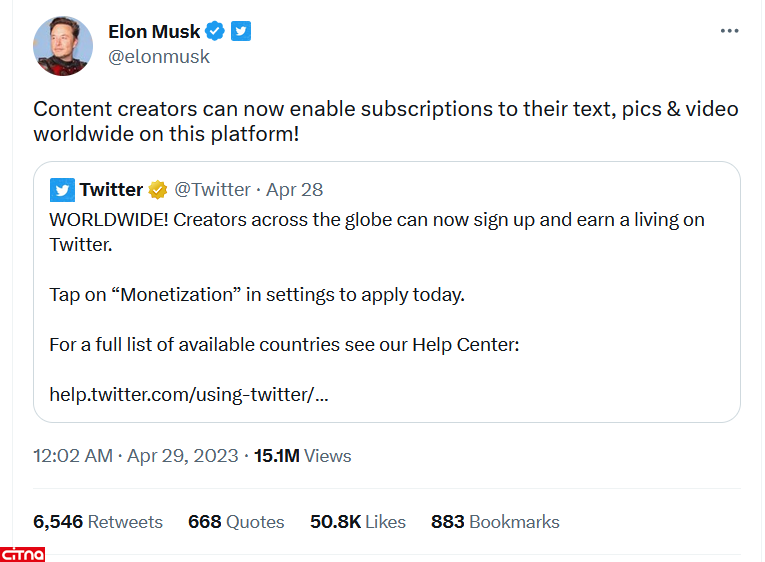The image size is (765, 562).
Task: Click the Twitter name in quoted tweet
Action: click(x=111, y=189)
